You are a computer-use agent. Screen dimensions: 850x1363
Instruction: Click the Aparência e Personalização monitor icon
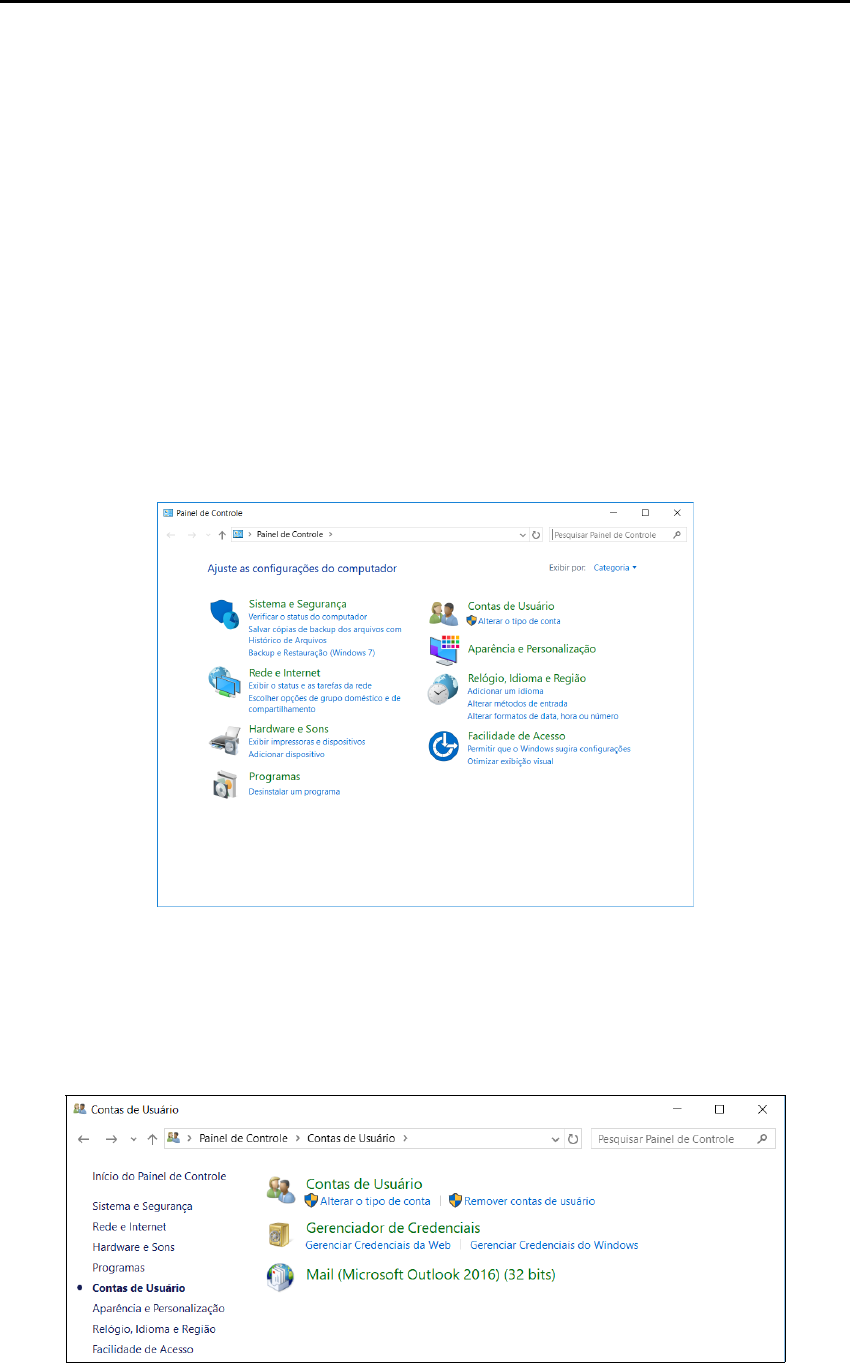pos(443,650)
